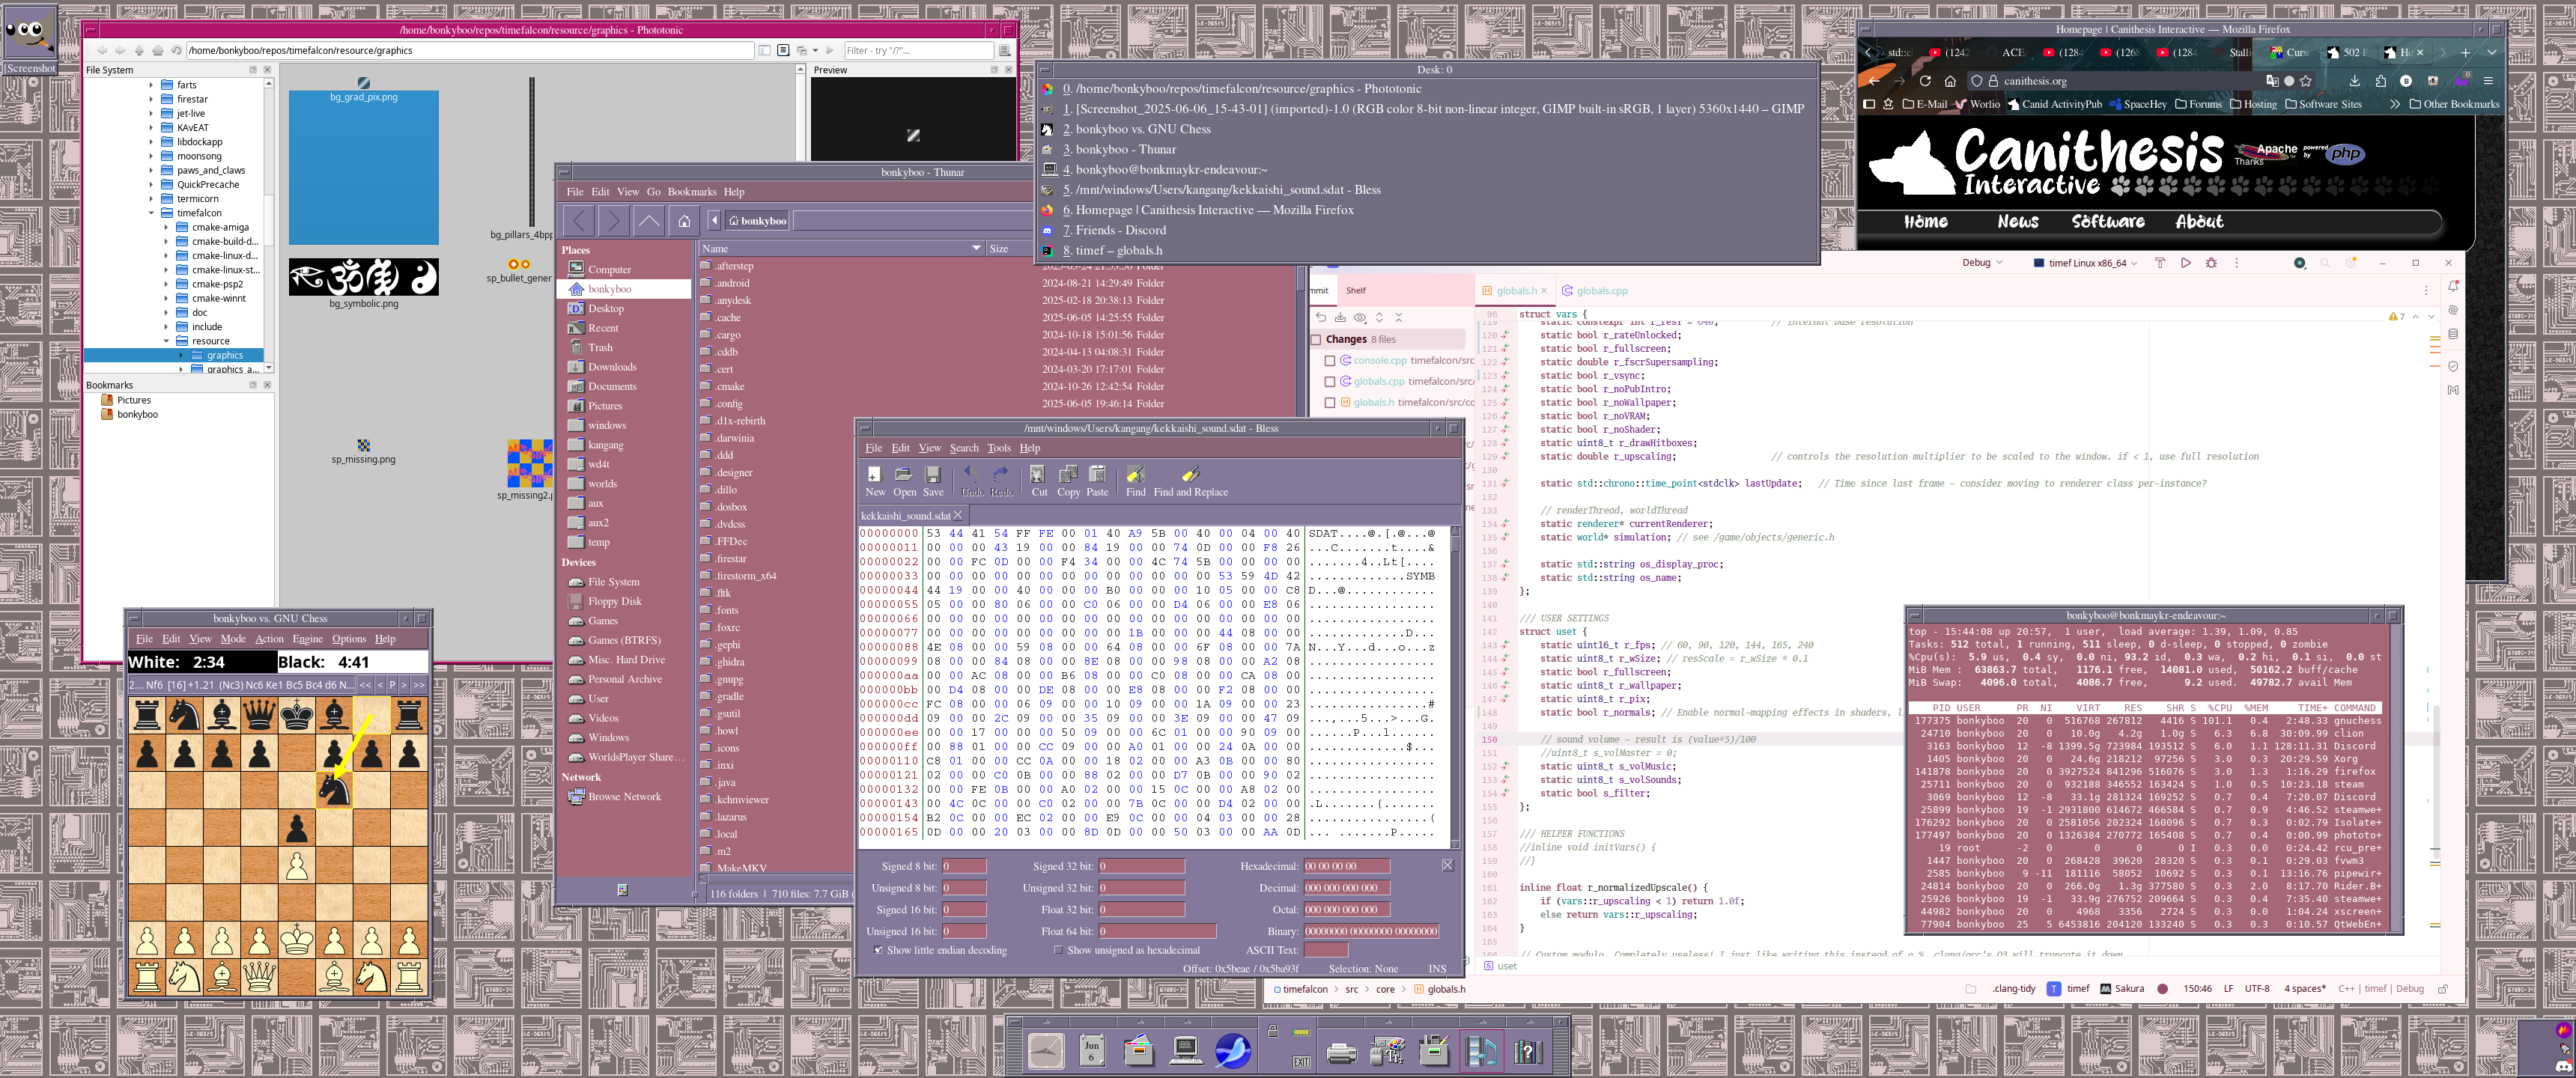The width and height of the screenshot is (2576, 1078).
Task: Click the Phototonic filter input field
Action: [x=918, y=50]
